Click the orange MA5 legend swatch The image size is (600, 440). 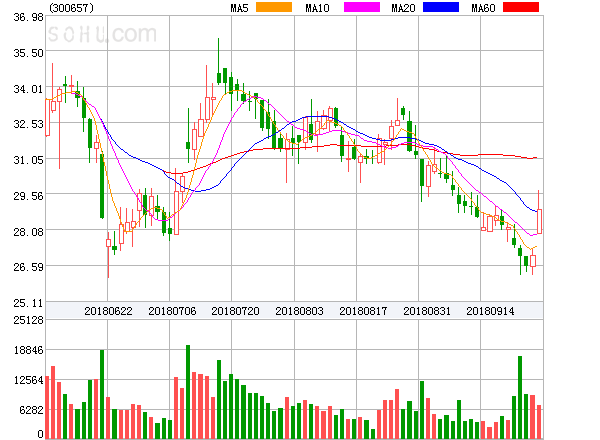point(274,7)
